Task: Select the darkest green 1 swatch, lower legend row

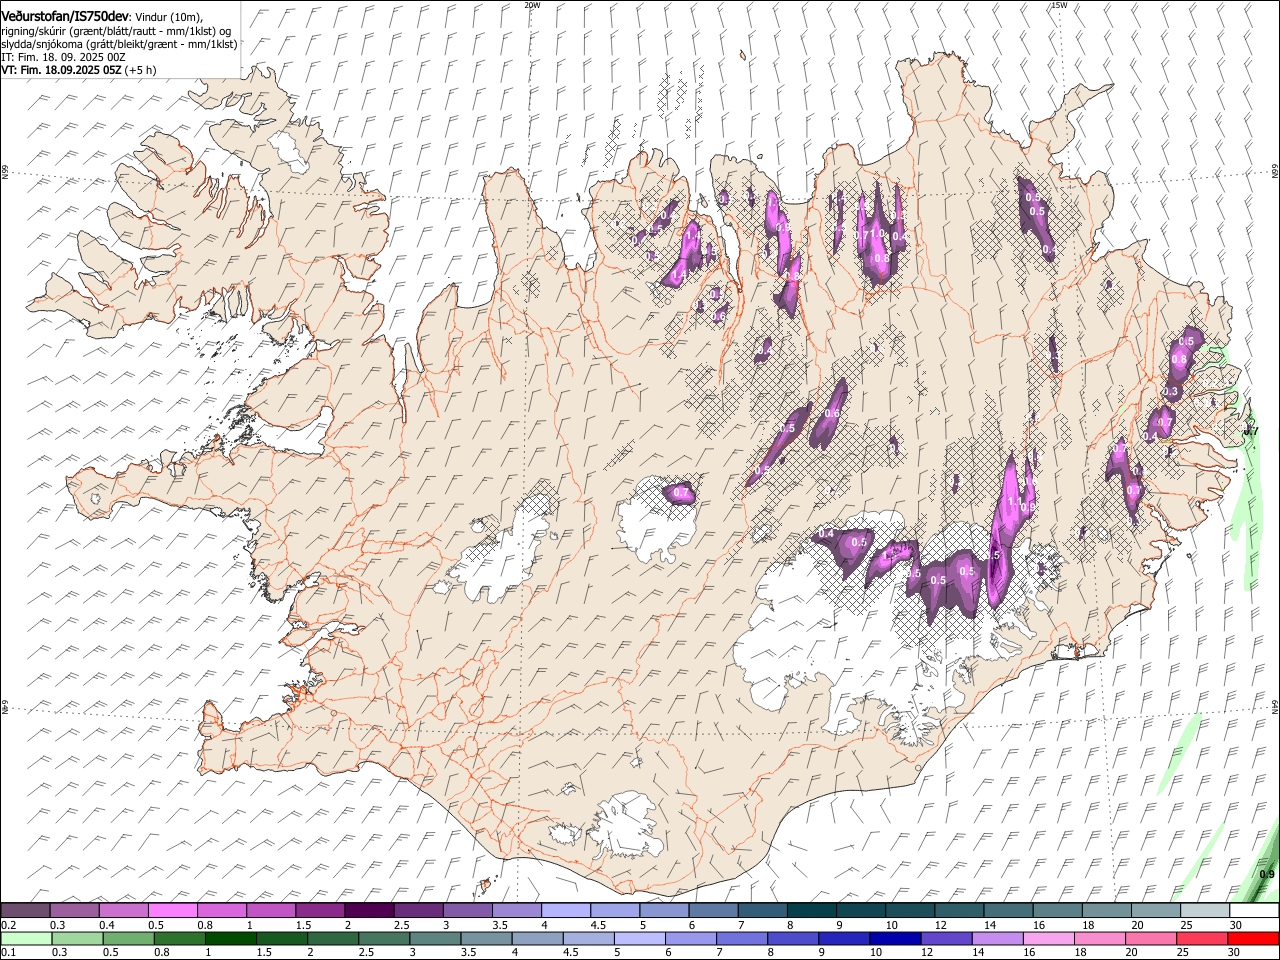Action: click(231, 938)
